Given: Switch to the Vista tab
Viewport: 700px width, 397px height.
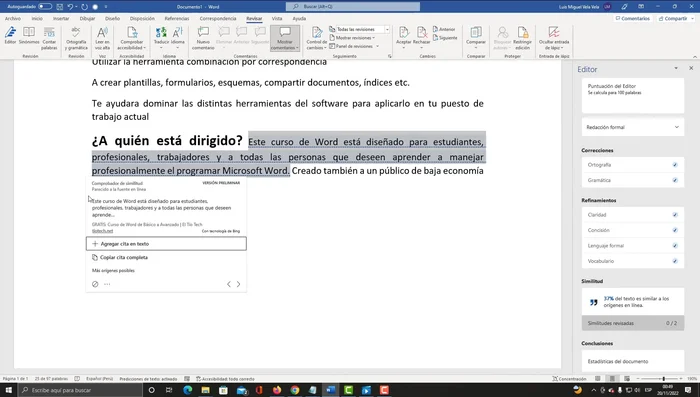Looking at the screenshot, I should [x=277, y=19].
